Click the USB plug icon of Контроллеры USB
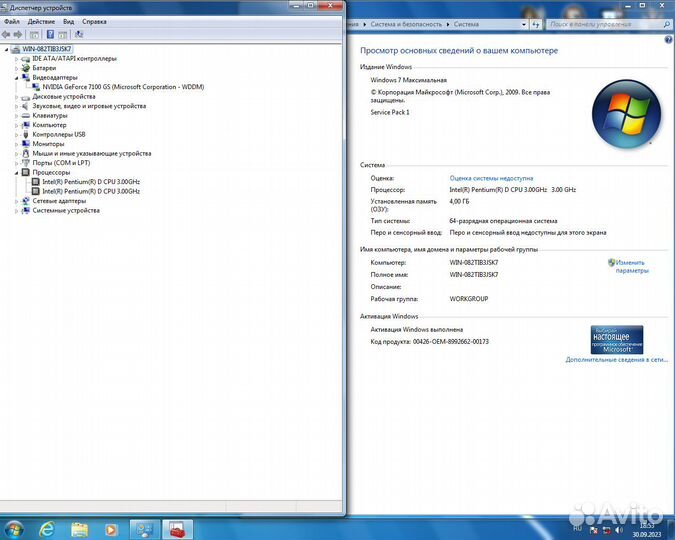 coord(26,134)
